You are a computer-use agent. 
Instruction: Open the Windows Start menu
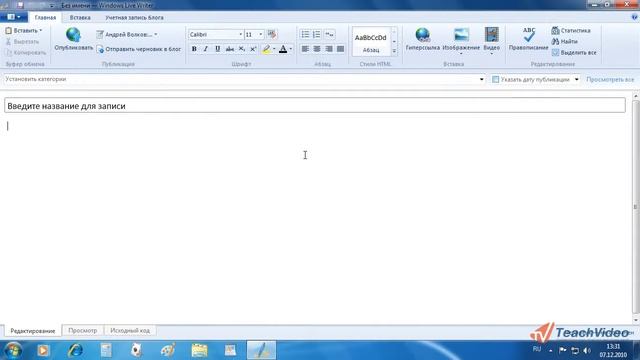13,350
